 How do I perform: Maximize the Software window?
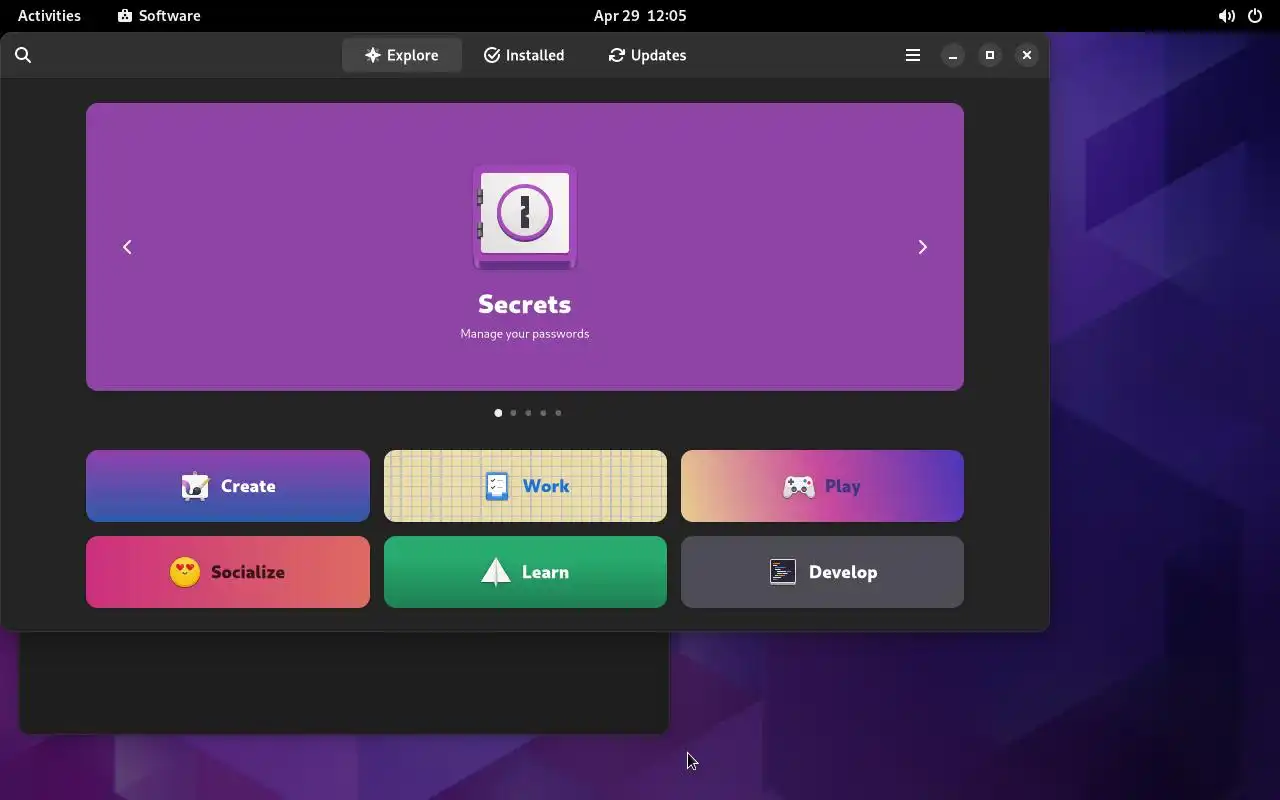point(990,55)
